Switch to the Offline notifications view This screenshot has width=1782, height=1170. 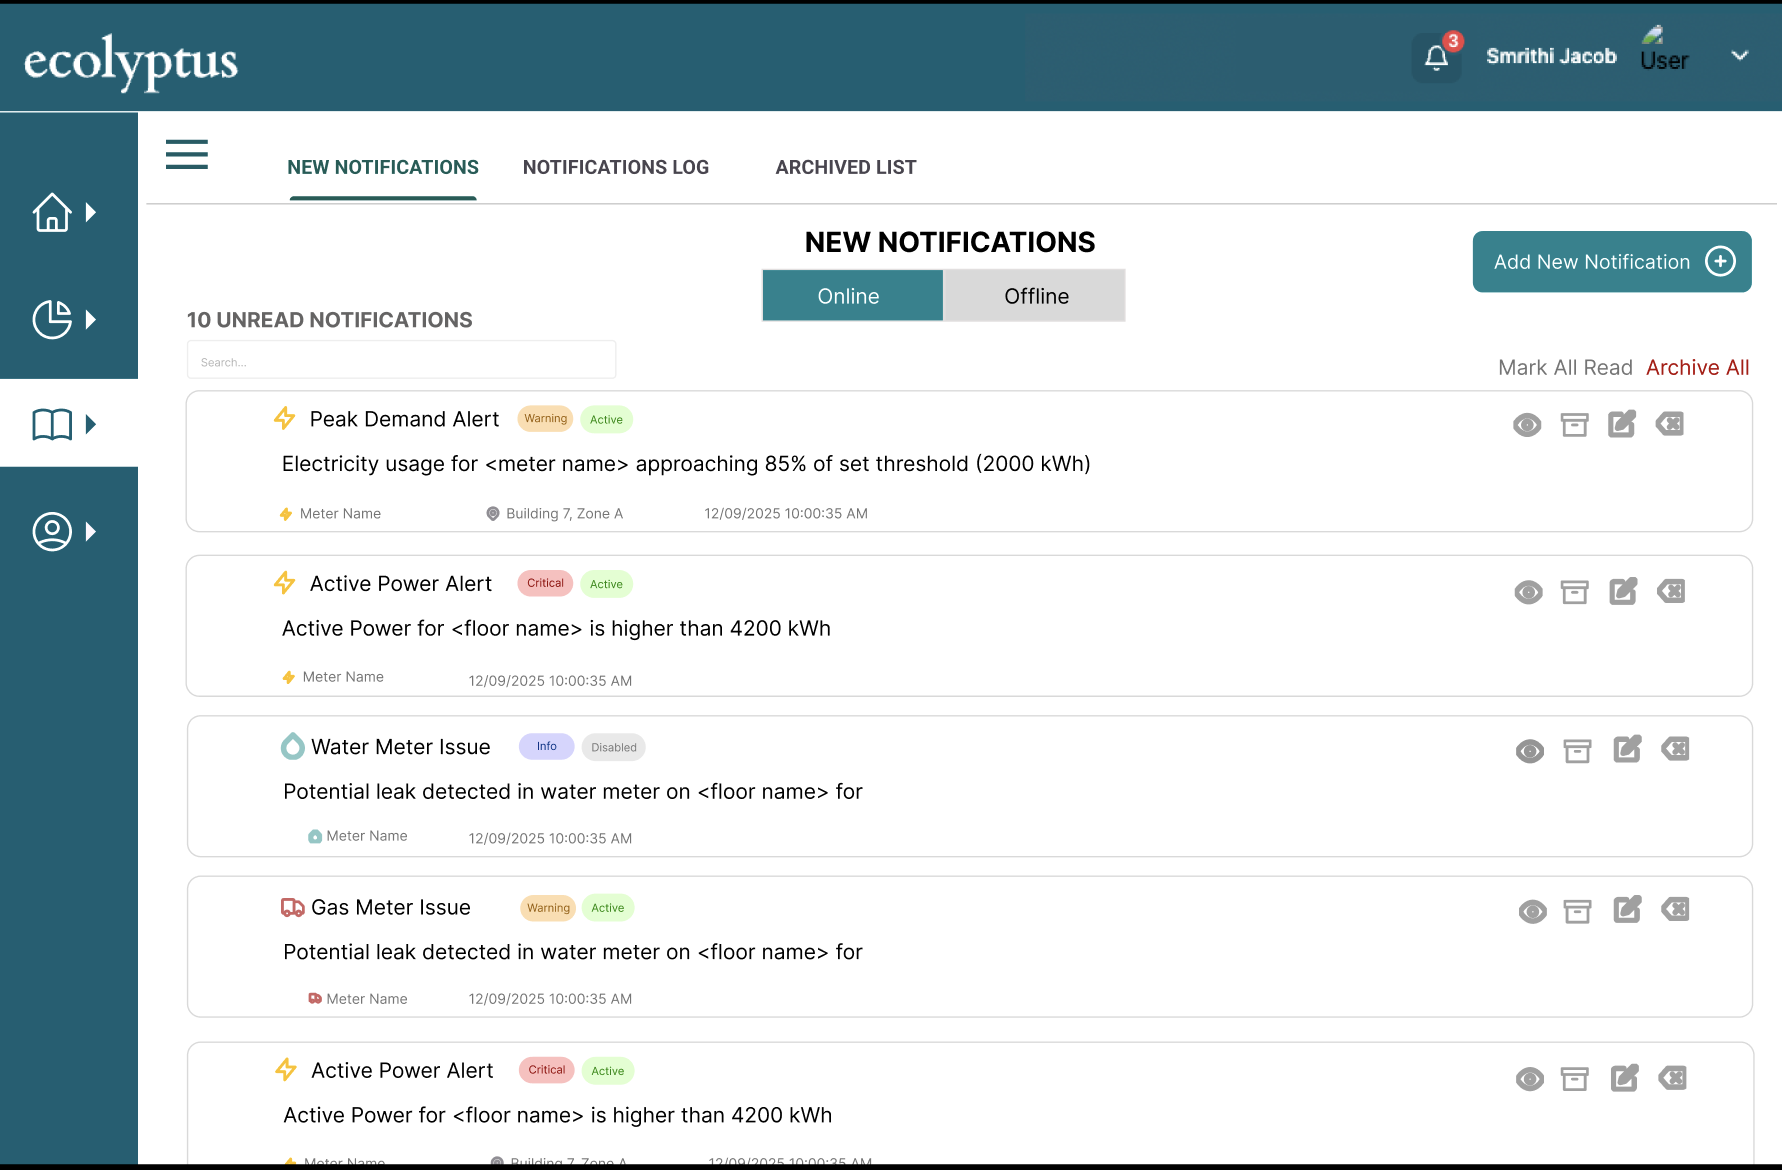pos(1035,295)
